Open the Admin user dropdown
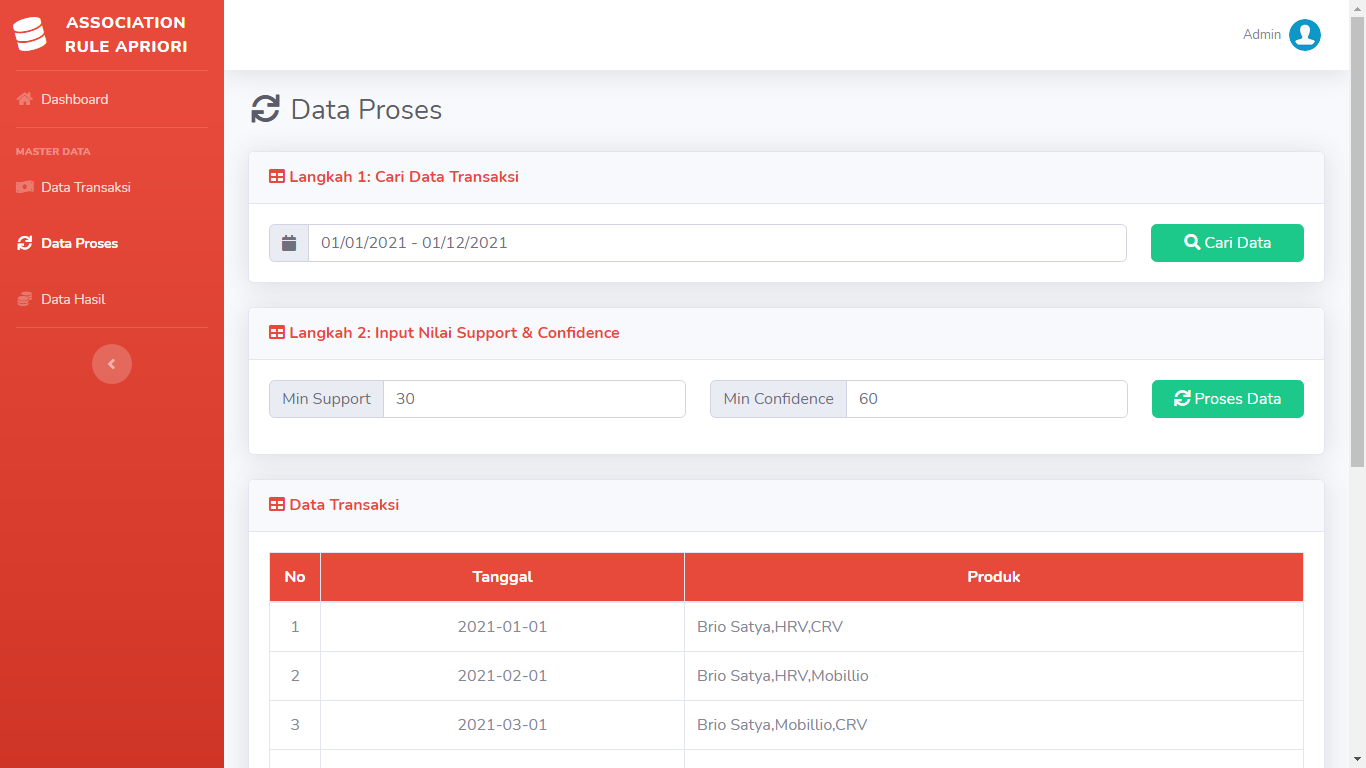1366x768 pixels. tap(1282, 35)
